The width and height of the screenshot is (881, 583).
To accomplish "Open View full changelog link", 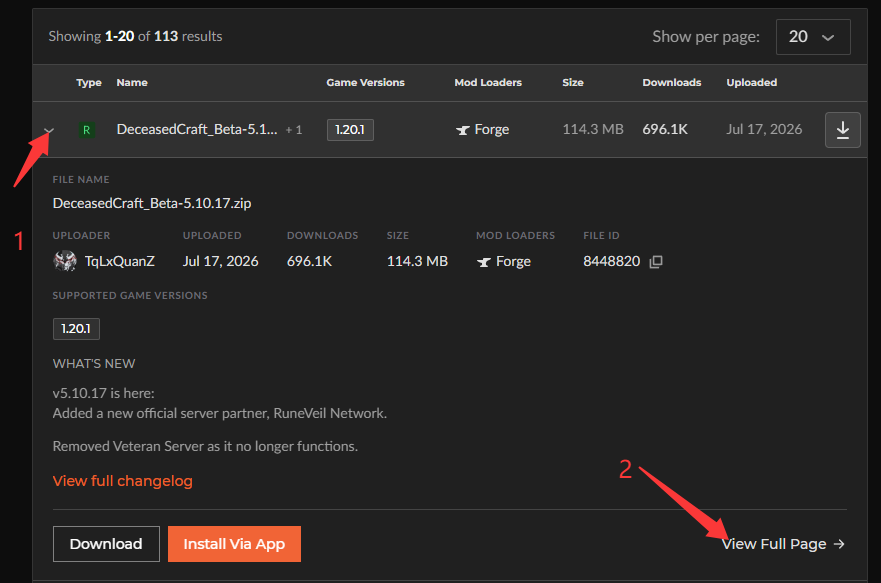I will (x=122, y=481).
